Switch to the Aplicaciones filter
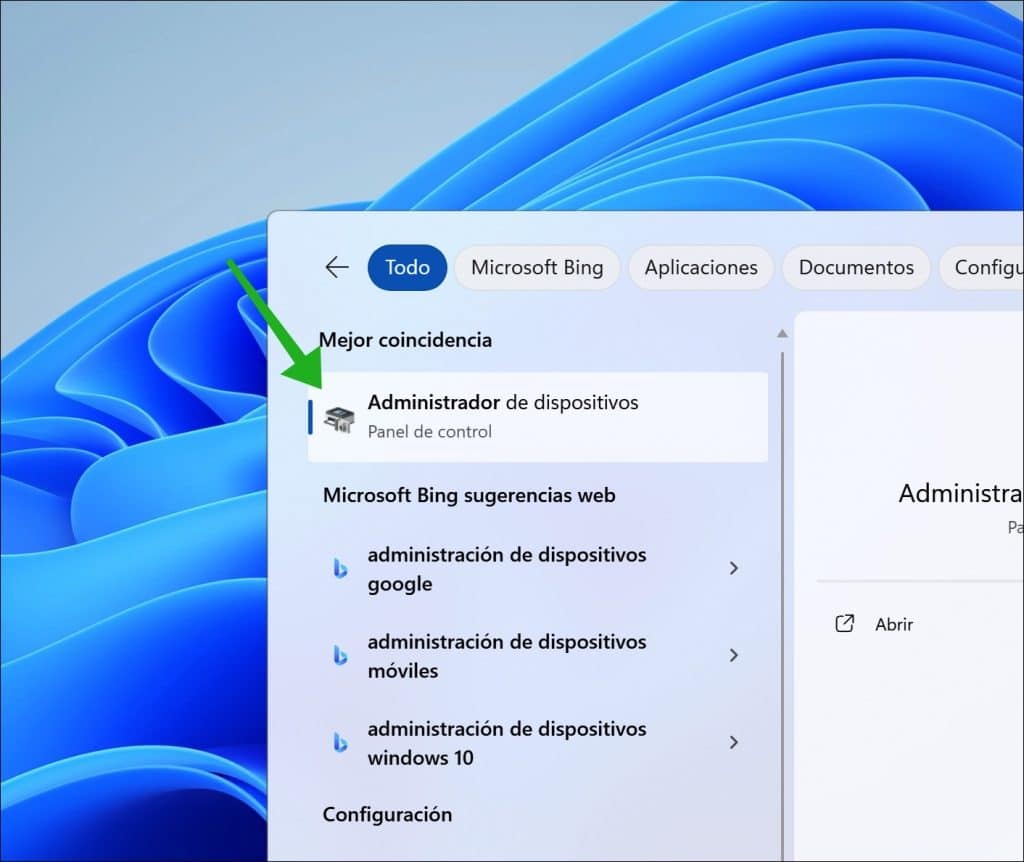Viewport: 1024px width, 862px height. tap(701, 267)
